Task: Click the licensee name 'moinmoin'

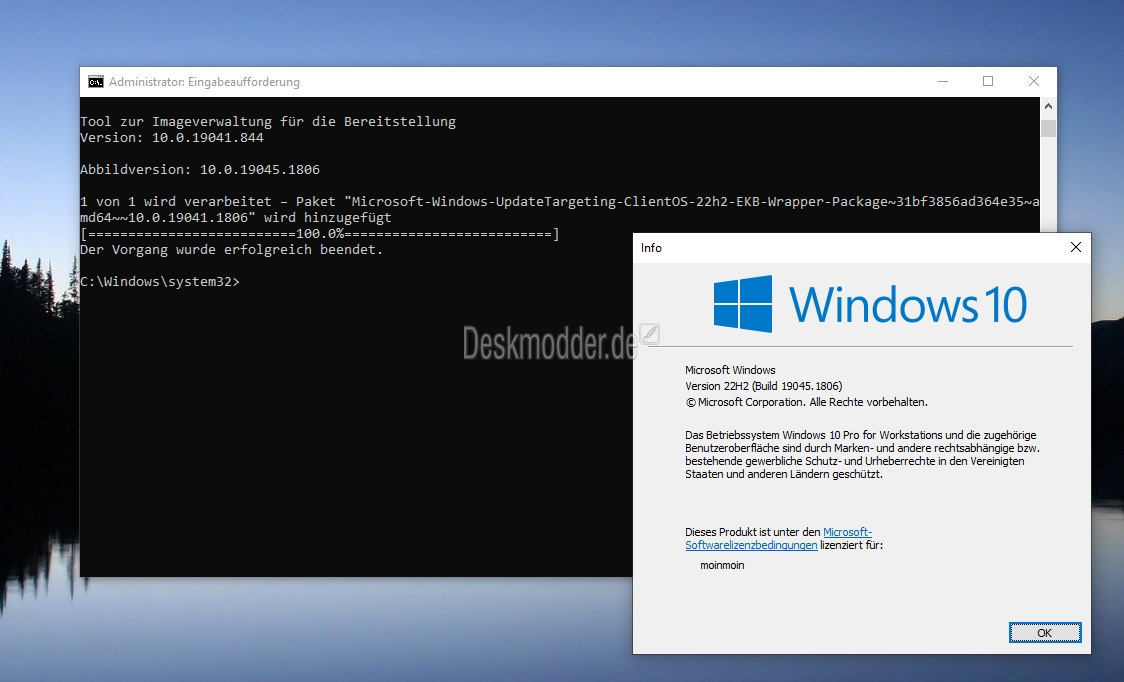Action: [x=722, y=565]
